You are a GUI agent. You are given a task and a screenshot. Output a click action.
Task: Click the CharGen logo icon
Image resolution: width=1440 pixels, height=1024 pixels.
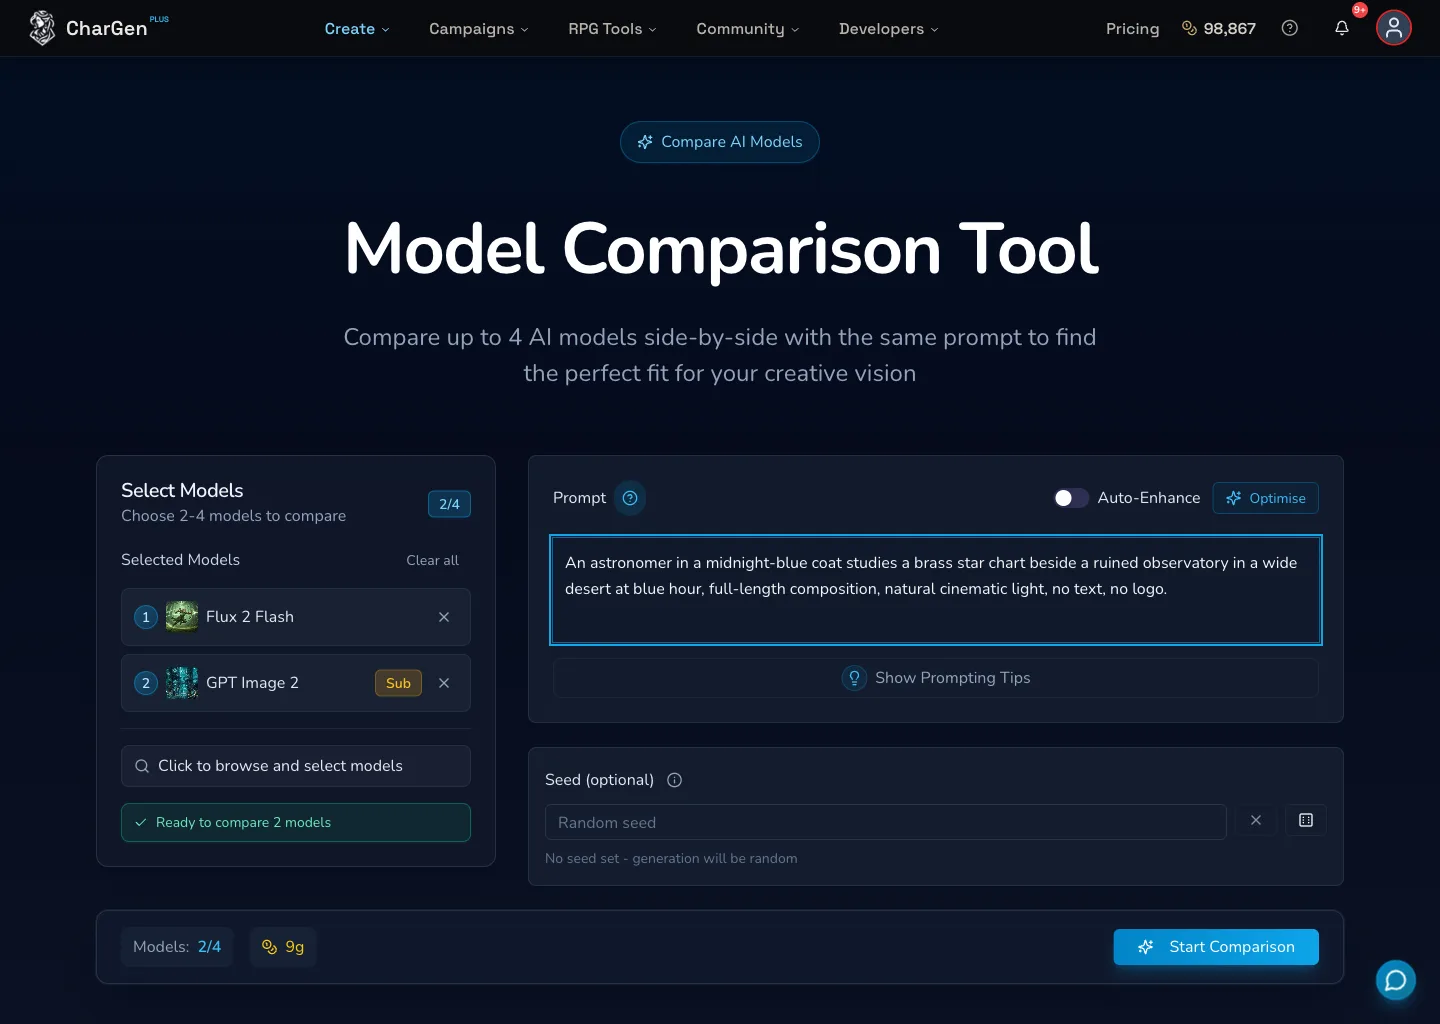(x=42, y=28)
